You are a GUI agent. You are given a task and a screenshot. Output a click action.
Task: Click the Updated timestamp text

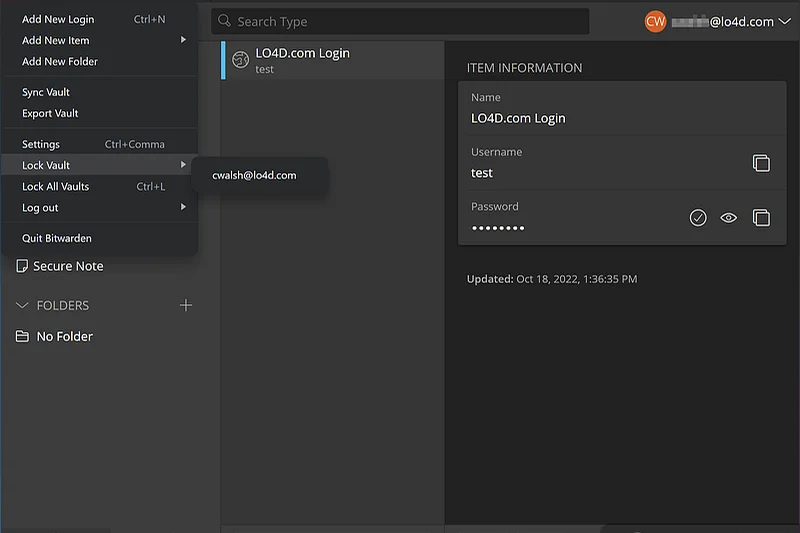point(552,279)
